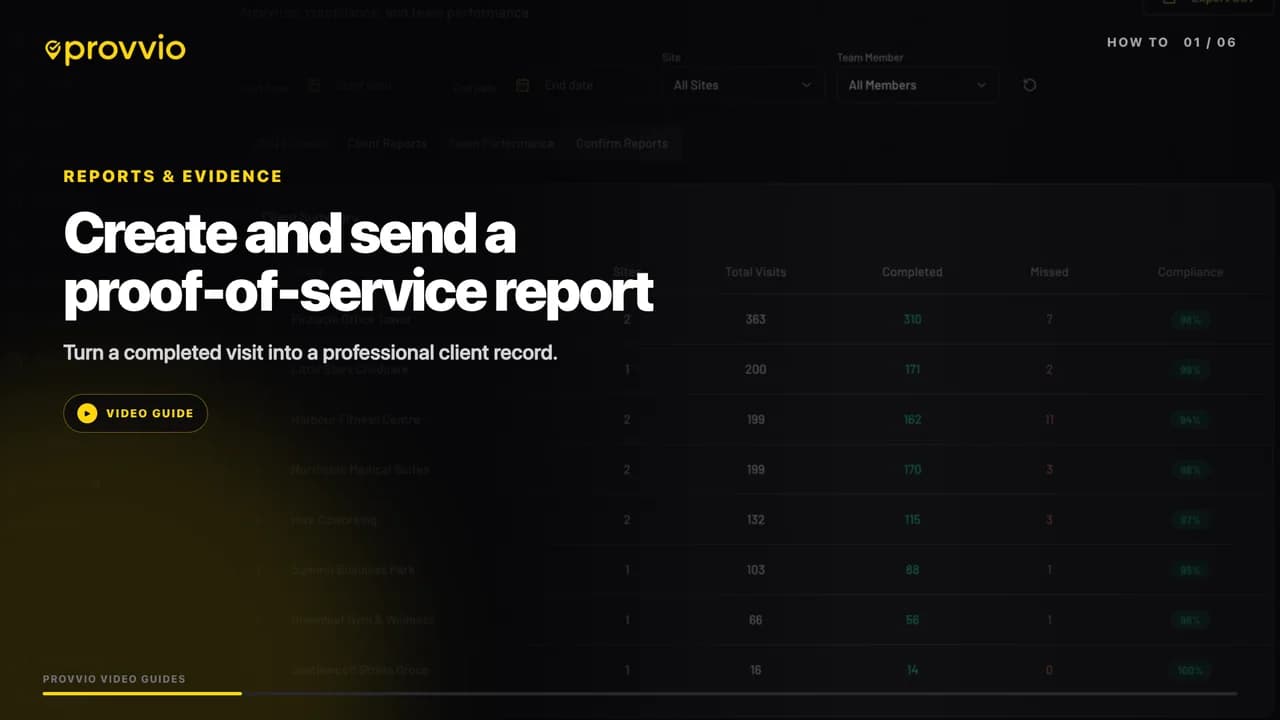Screen dimensions: 1280x720
Task: Click the Completed value 310
Action: click(912, 320)
